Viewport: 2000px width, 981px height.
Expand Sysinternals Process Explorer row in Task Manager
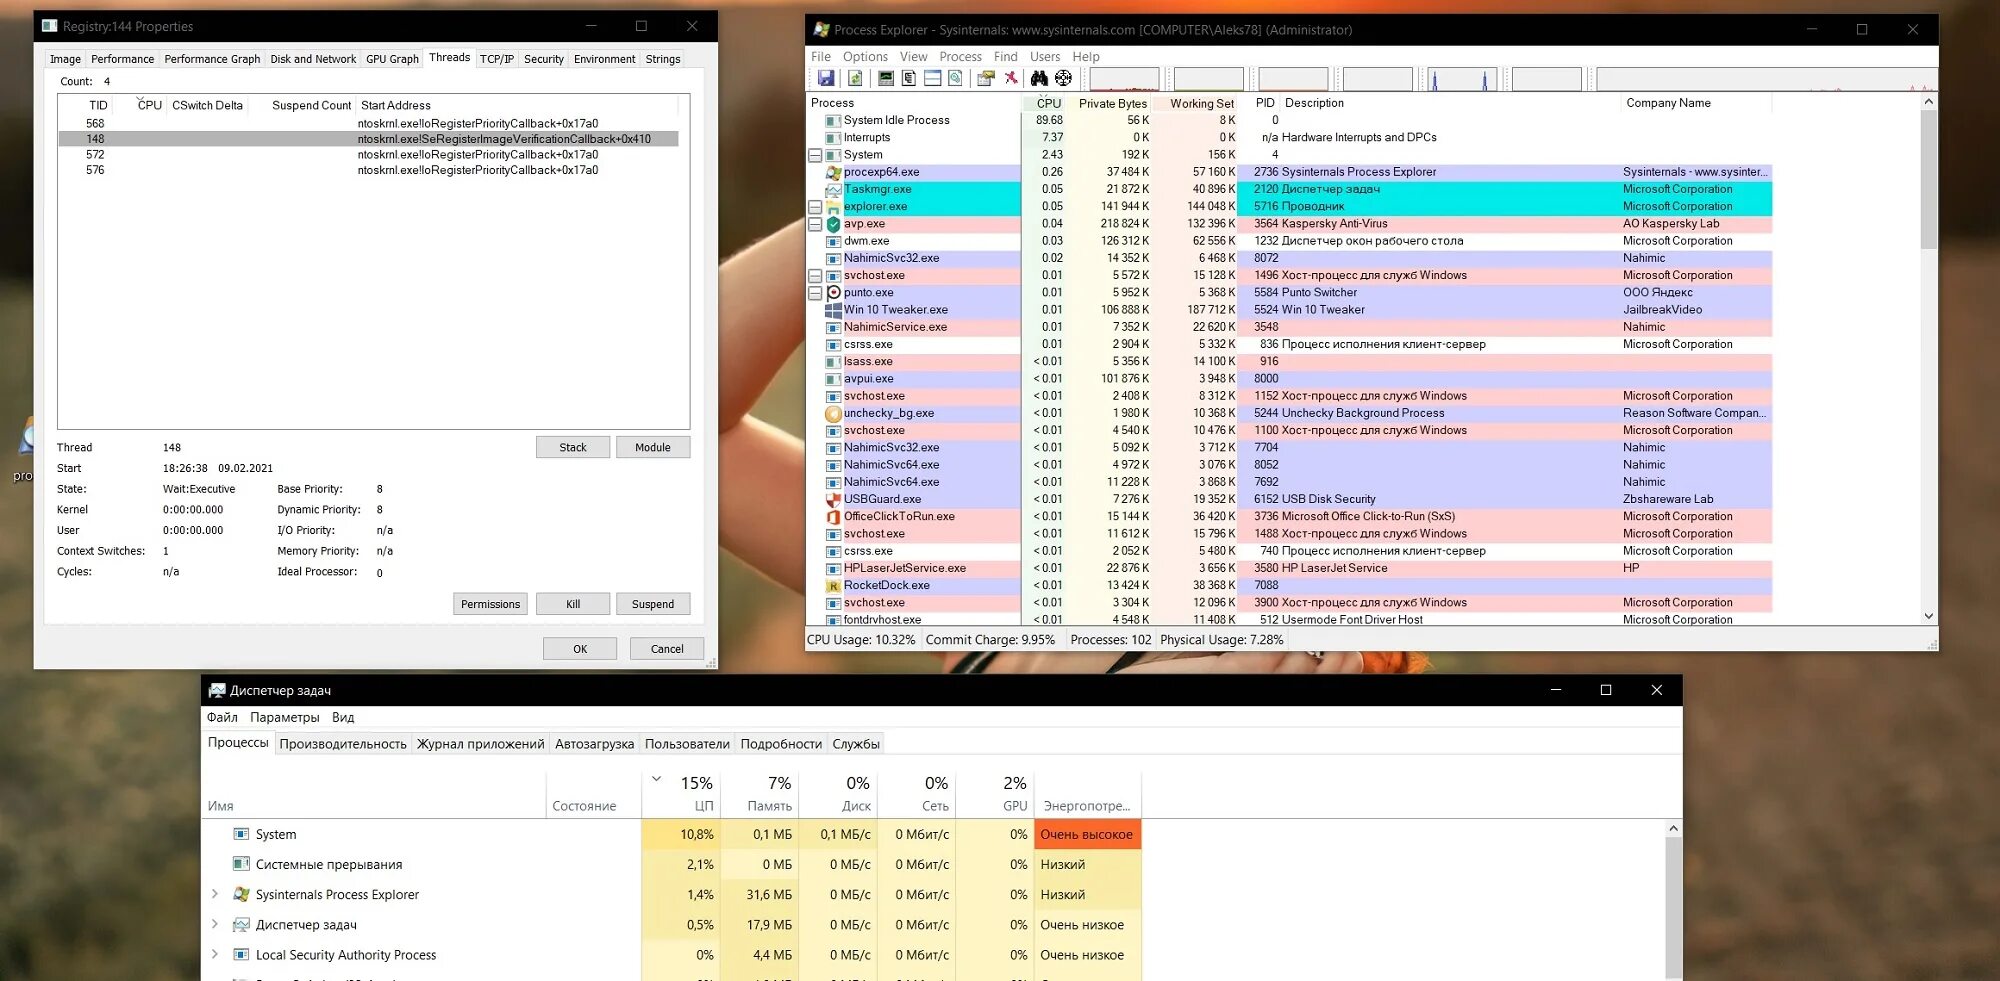tap(215, 894)
